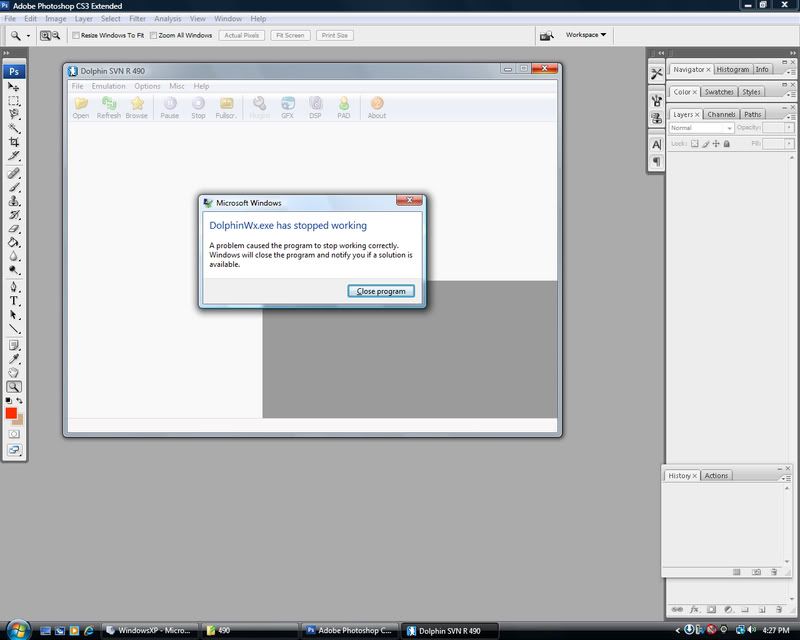Open the Navigator panel options menu
This screenshot has width=800, height=640.
(x=789, y=72)
